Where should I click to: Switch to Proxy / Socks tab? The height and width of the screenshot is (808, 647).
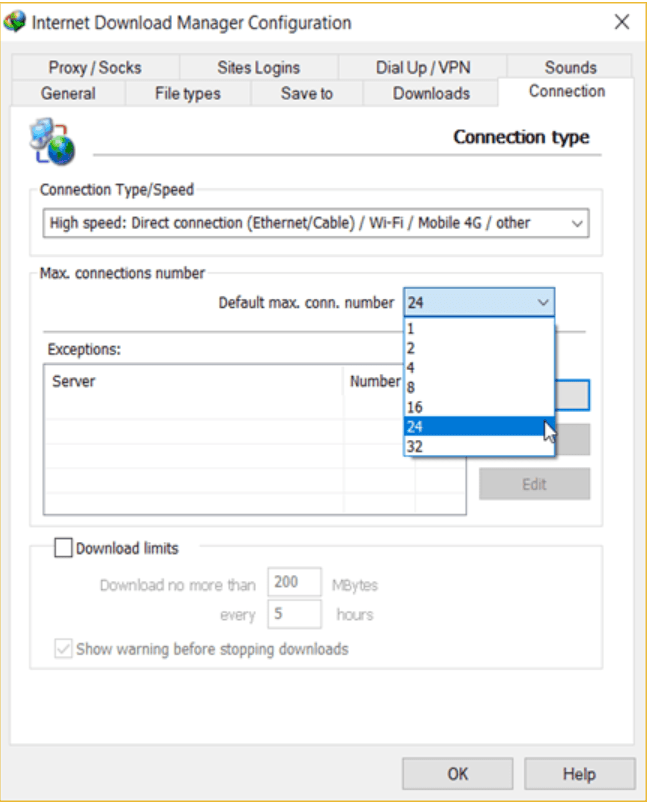tap(95, 68)
